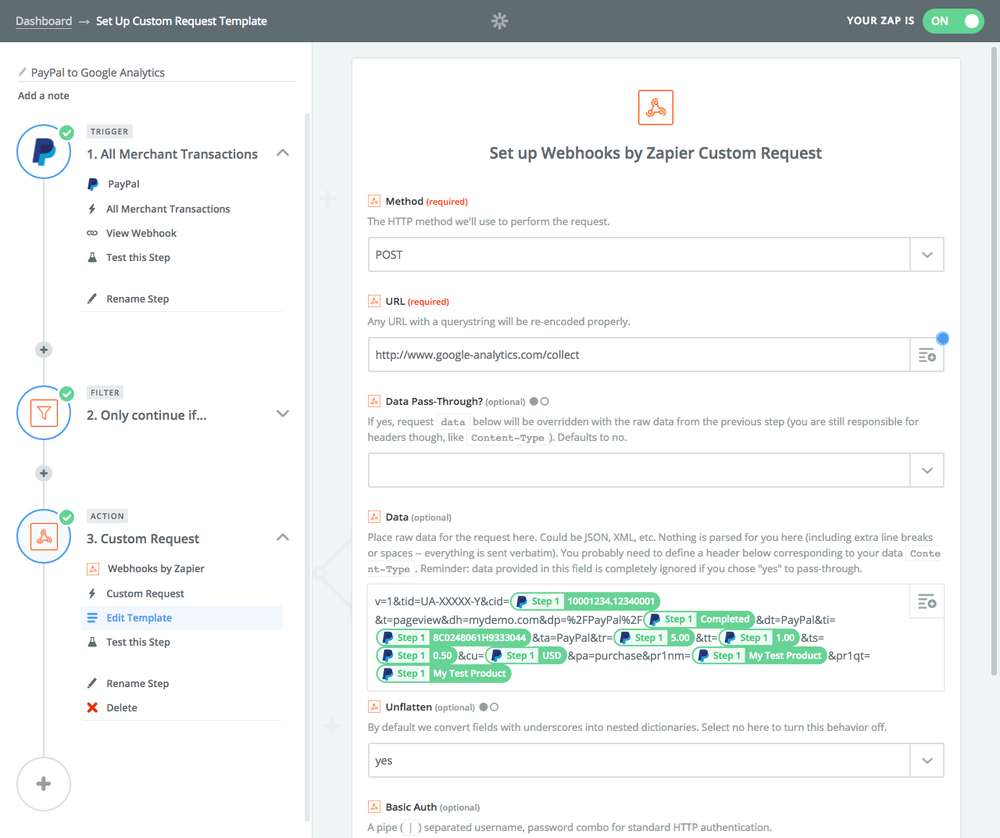
Task: Open Webhooks by Zapier app selection
Action: click(156, 568)
